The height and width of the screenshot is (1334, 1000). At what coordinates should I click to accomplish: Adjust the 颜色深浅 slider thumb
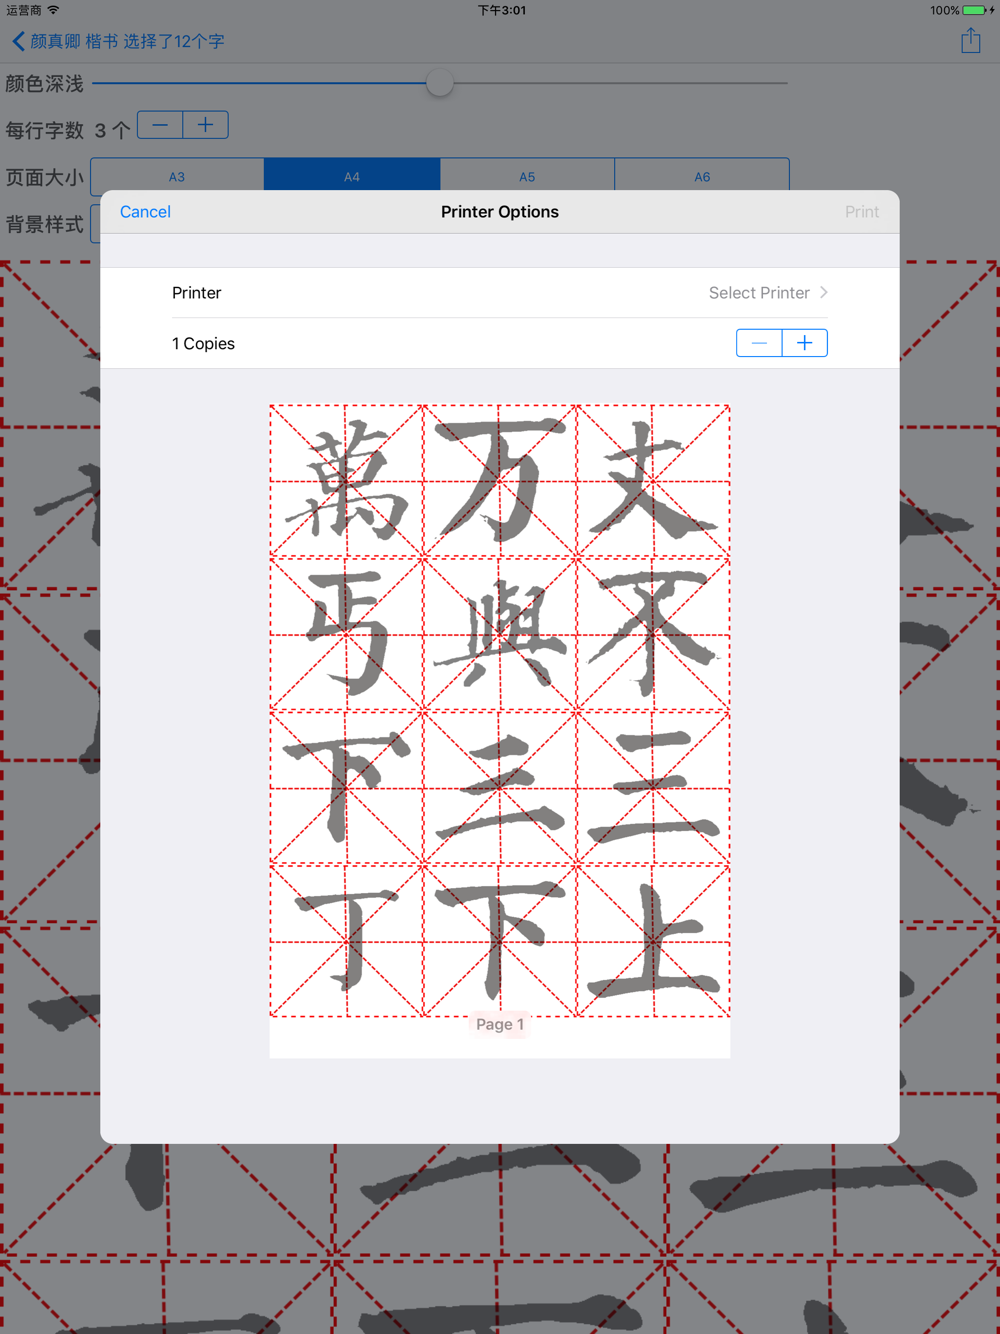[439, 83]
